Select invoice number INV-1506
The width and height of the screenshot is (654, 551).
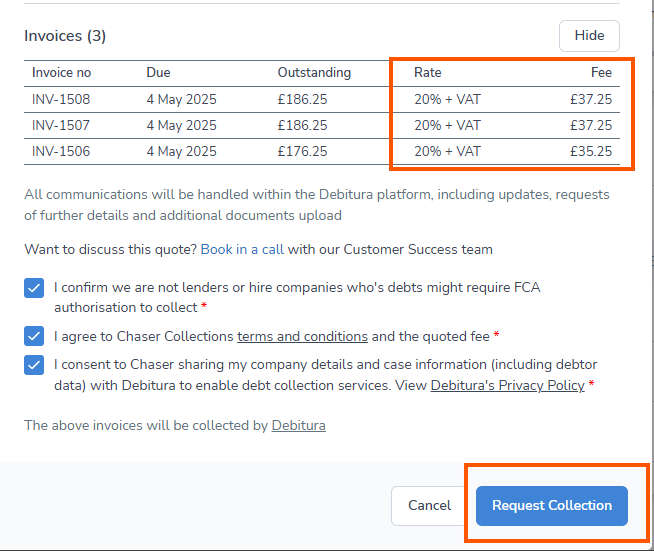(61, 151)
